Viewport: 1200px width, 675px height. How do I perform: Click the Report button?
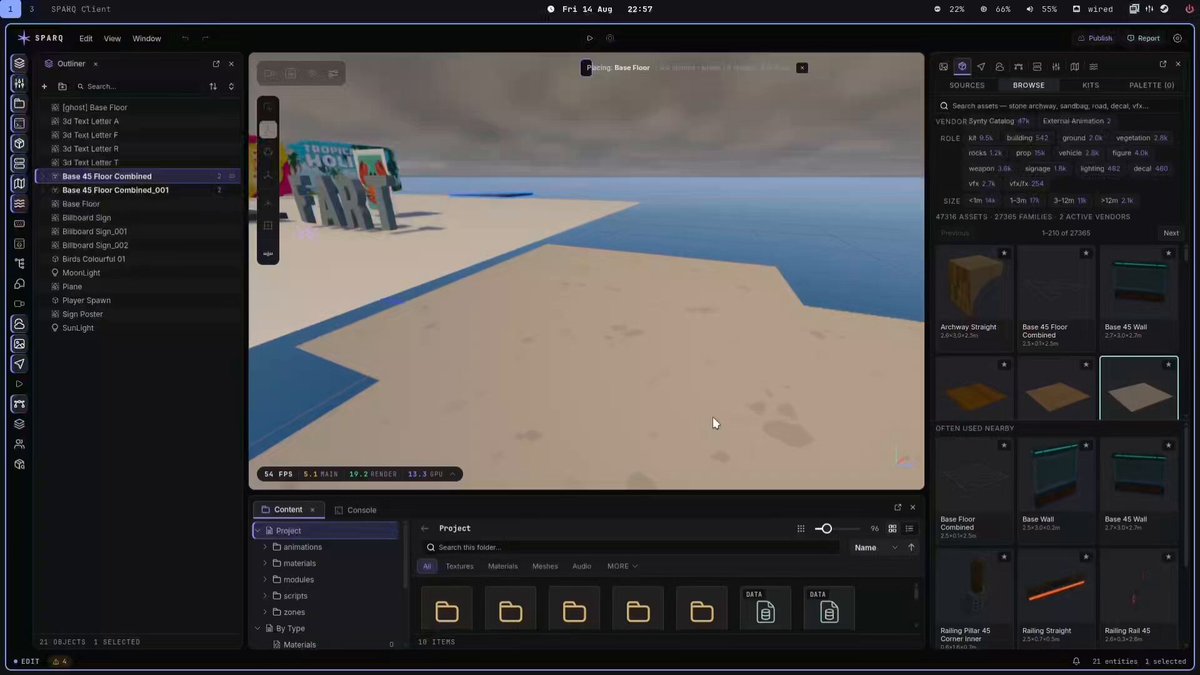[1143, 38]
